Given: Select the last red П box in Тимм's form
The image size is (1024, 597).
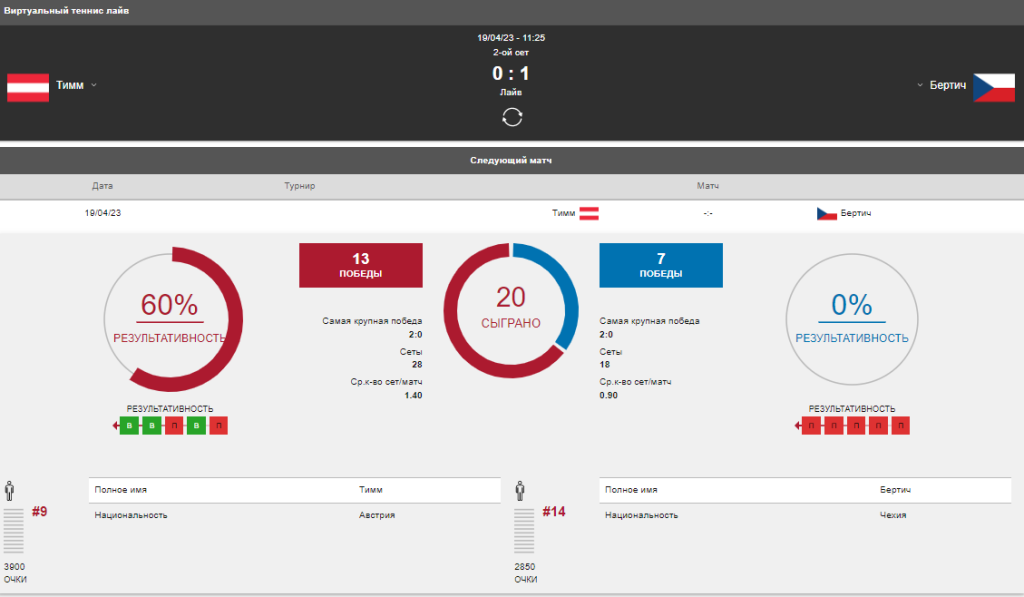Looking at the screenshot, I should coord(219,426).
